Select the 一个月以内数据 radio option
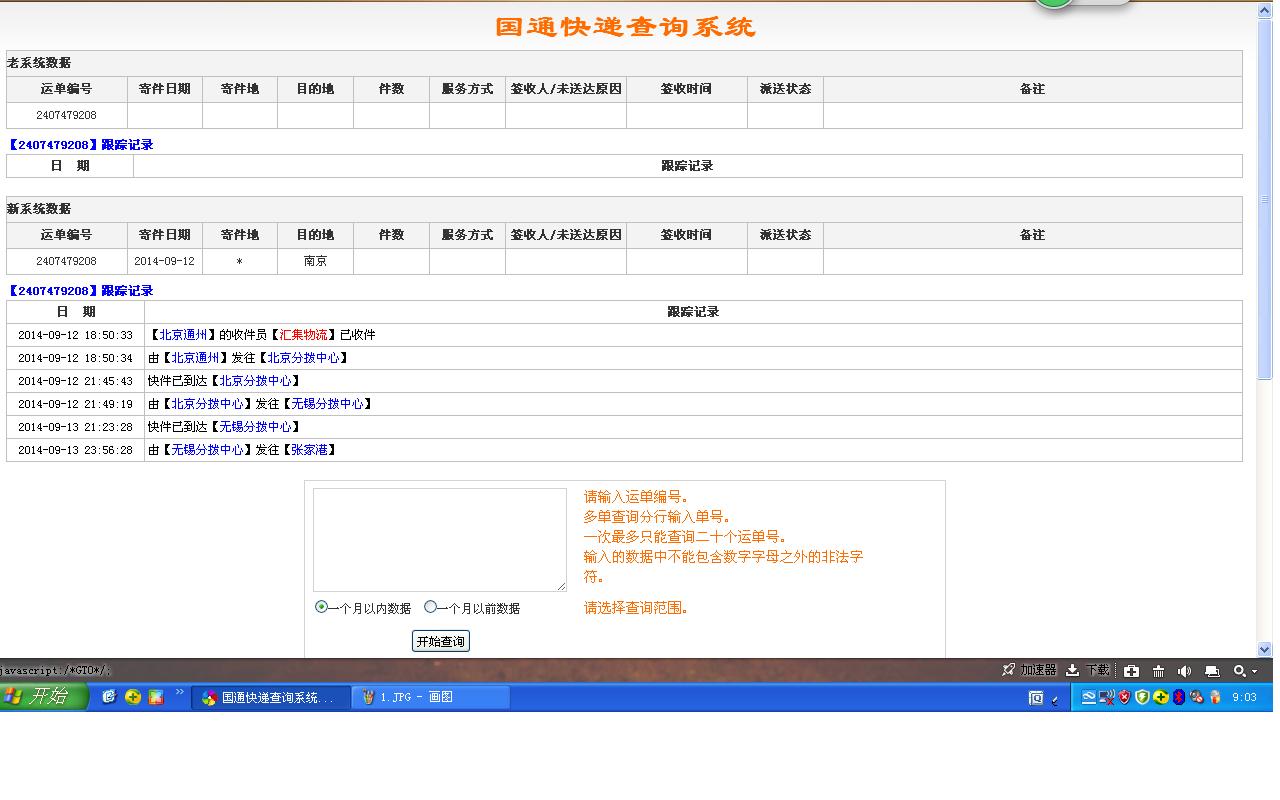The height and width of the screenshot is (800, 1280). [321, 607]
